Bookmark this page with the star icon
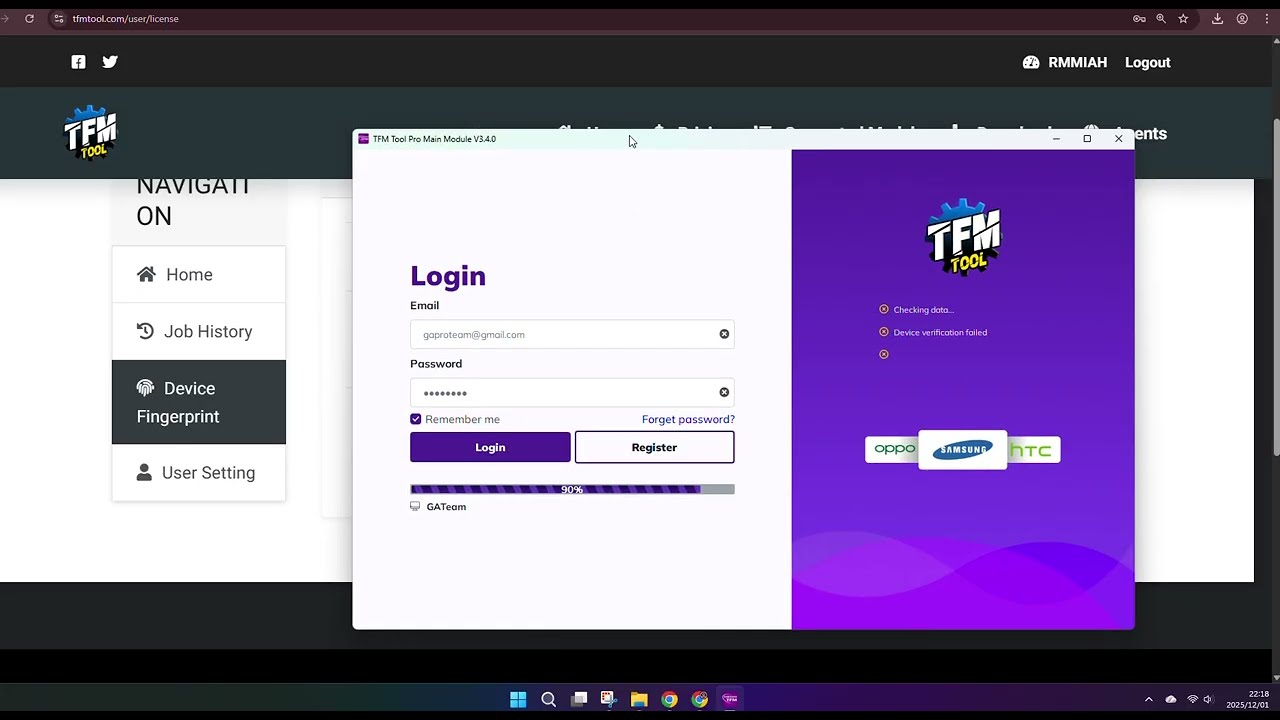 coord(1183,18)
